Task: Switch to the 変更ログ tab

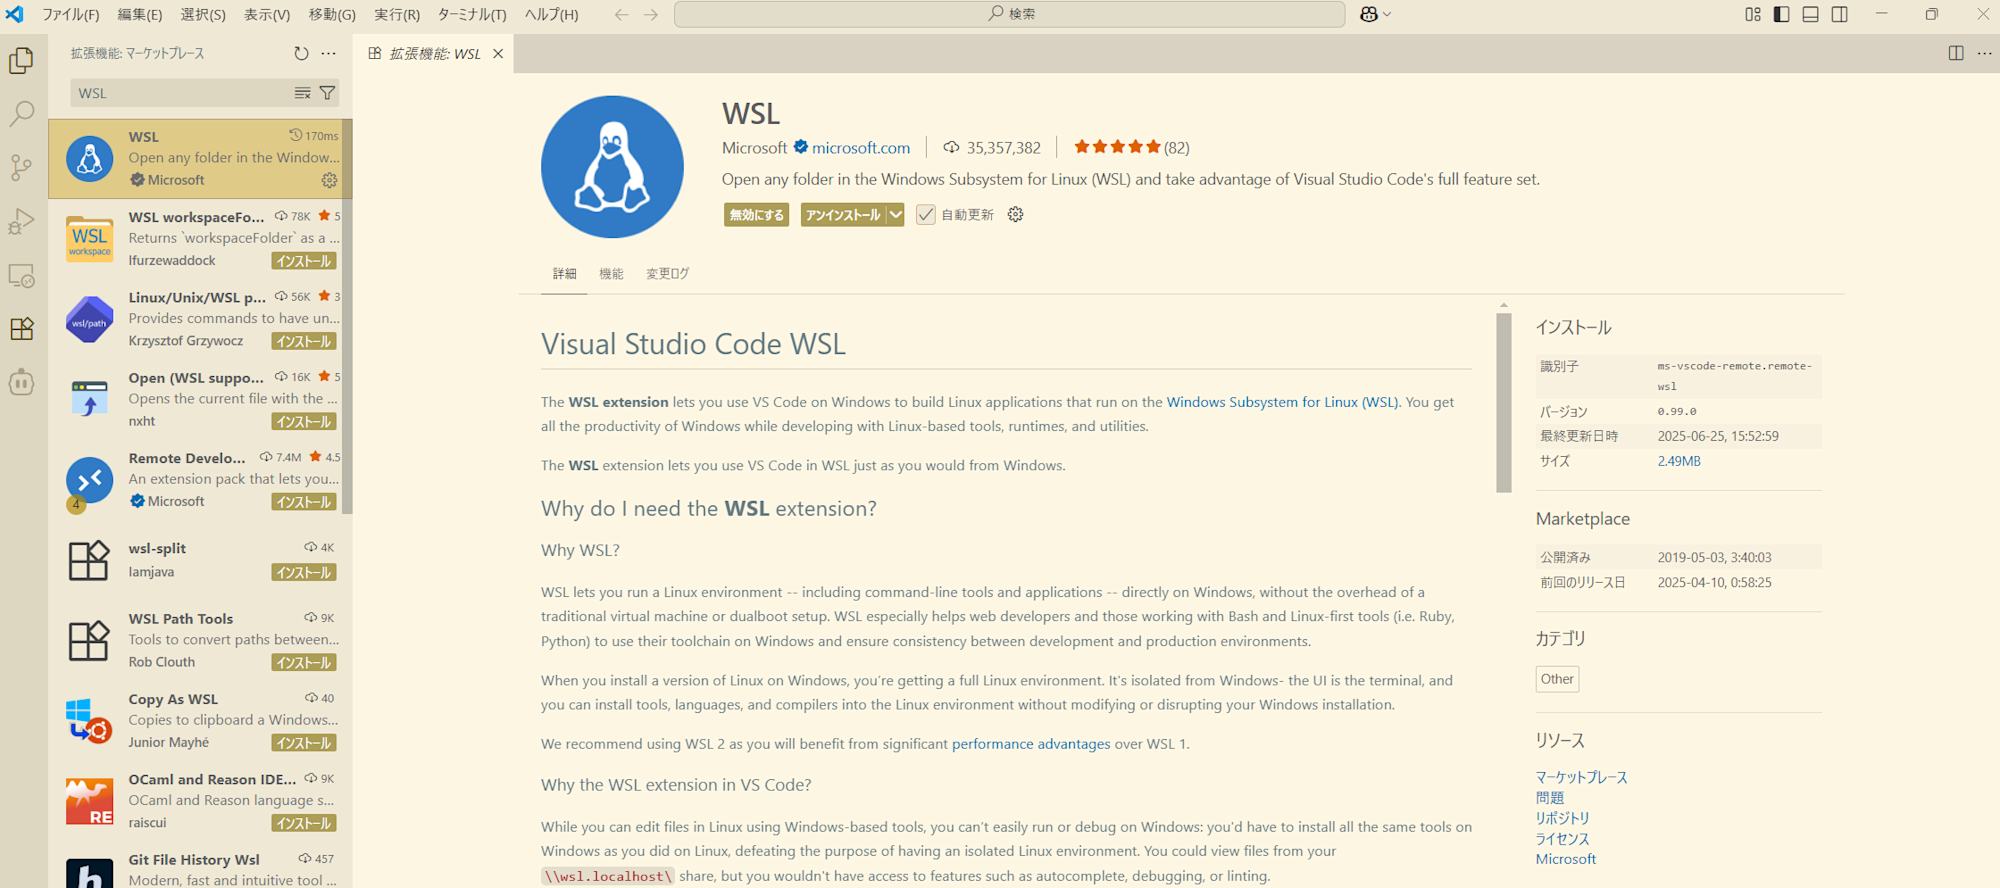Action: [667, 274]
